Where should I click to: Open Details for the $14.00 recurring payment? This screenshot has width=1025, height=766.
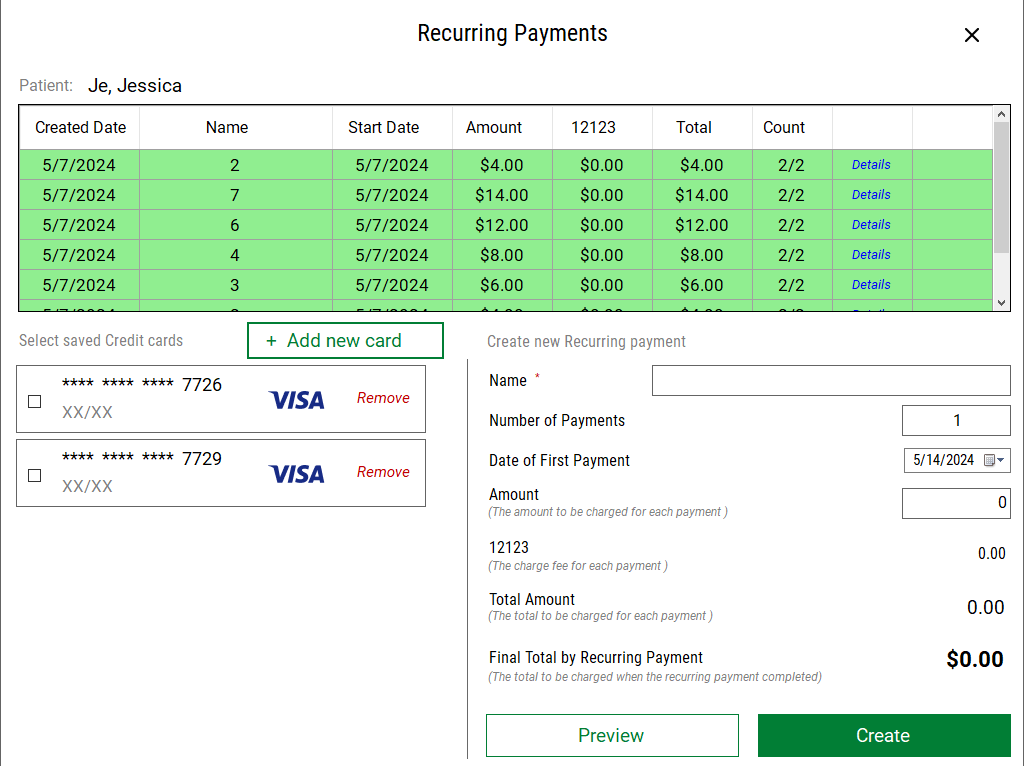point(871,194)
